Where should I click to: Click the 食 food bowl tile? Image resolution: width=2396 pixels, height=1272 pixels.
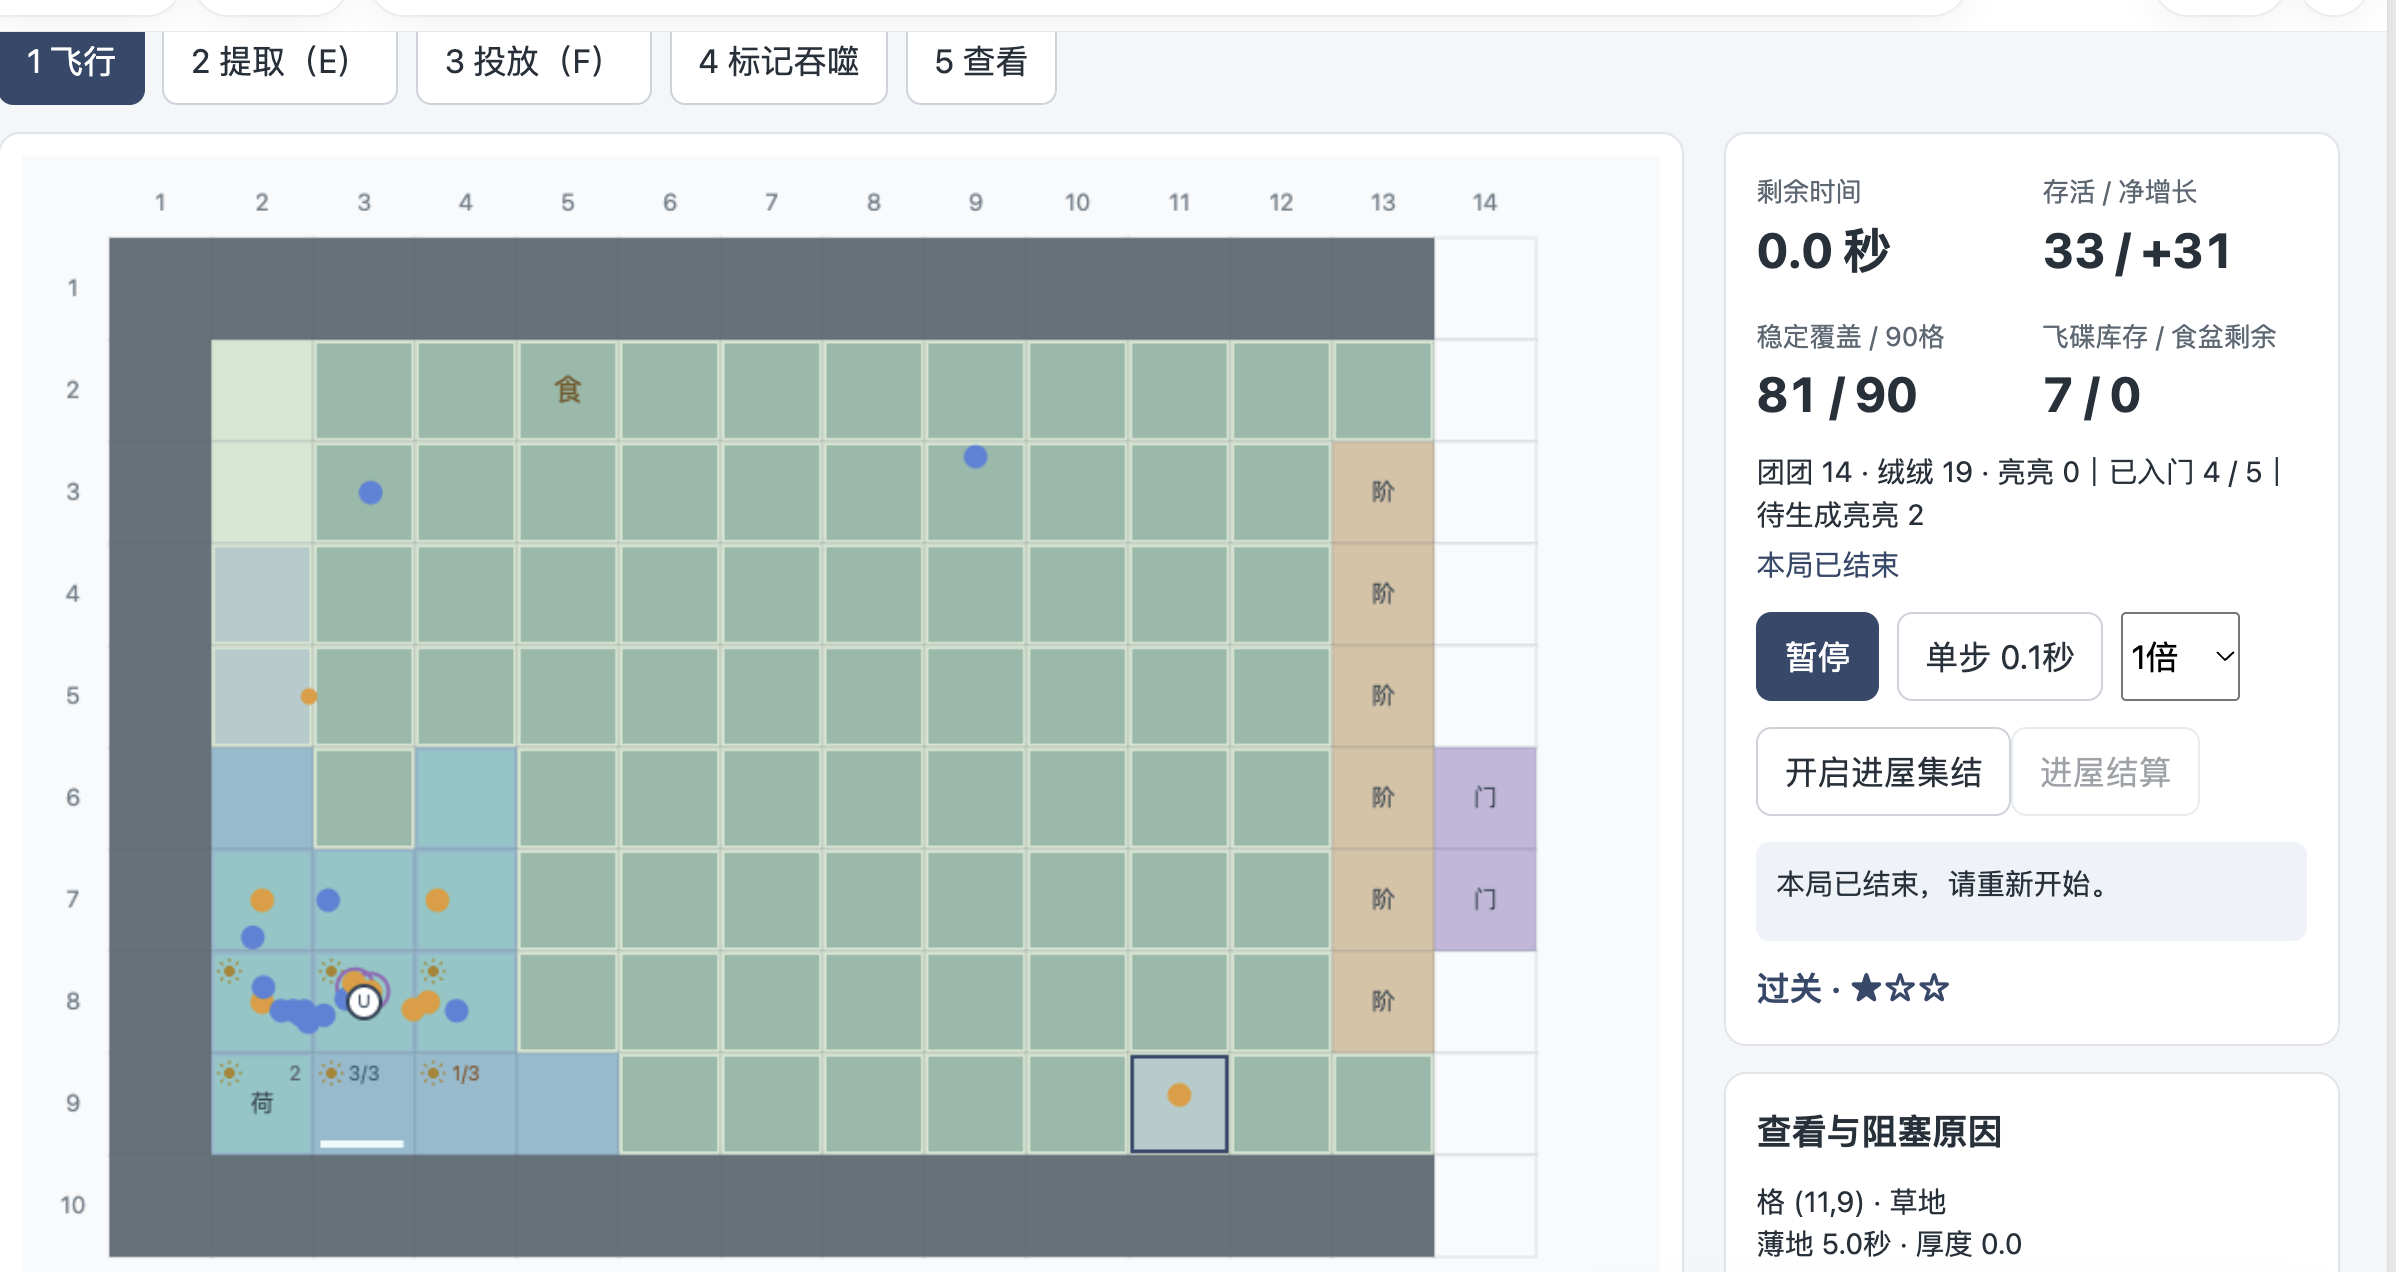(568, 390)
